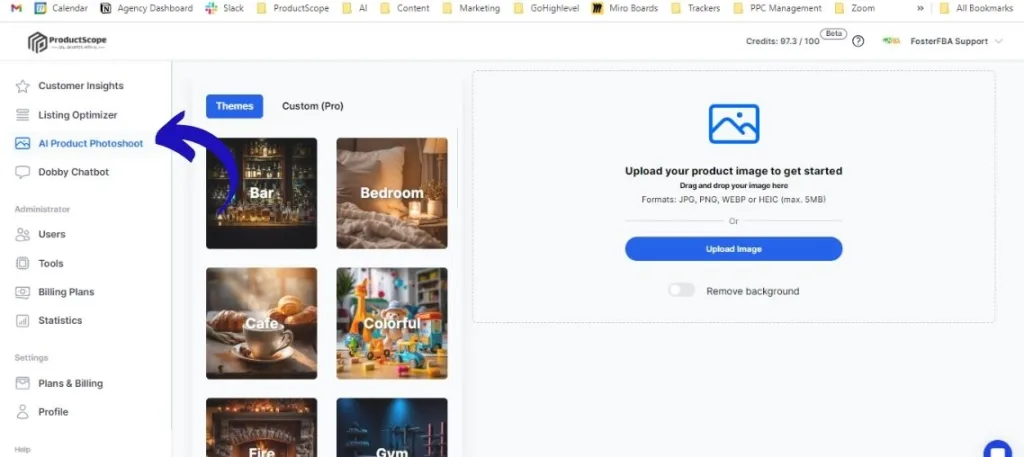Open Gmail bookmark icon
Image resolution: width=1024 pixels, height=457 pixels.
click(x=16, y=8)
